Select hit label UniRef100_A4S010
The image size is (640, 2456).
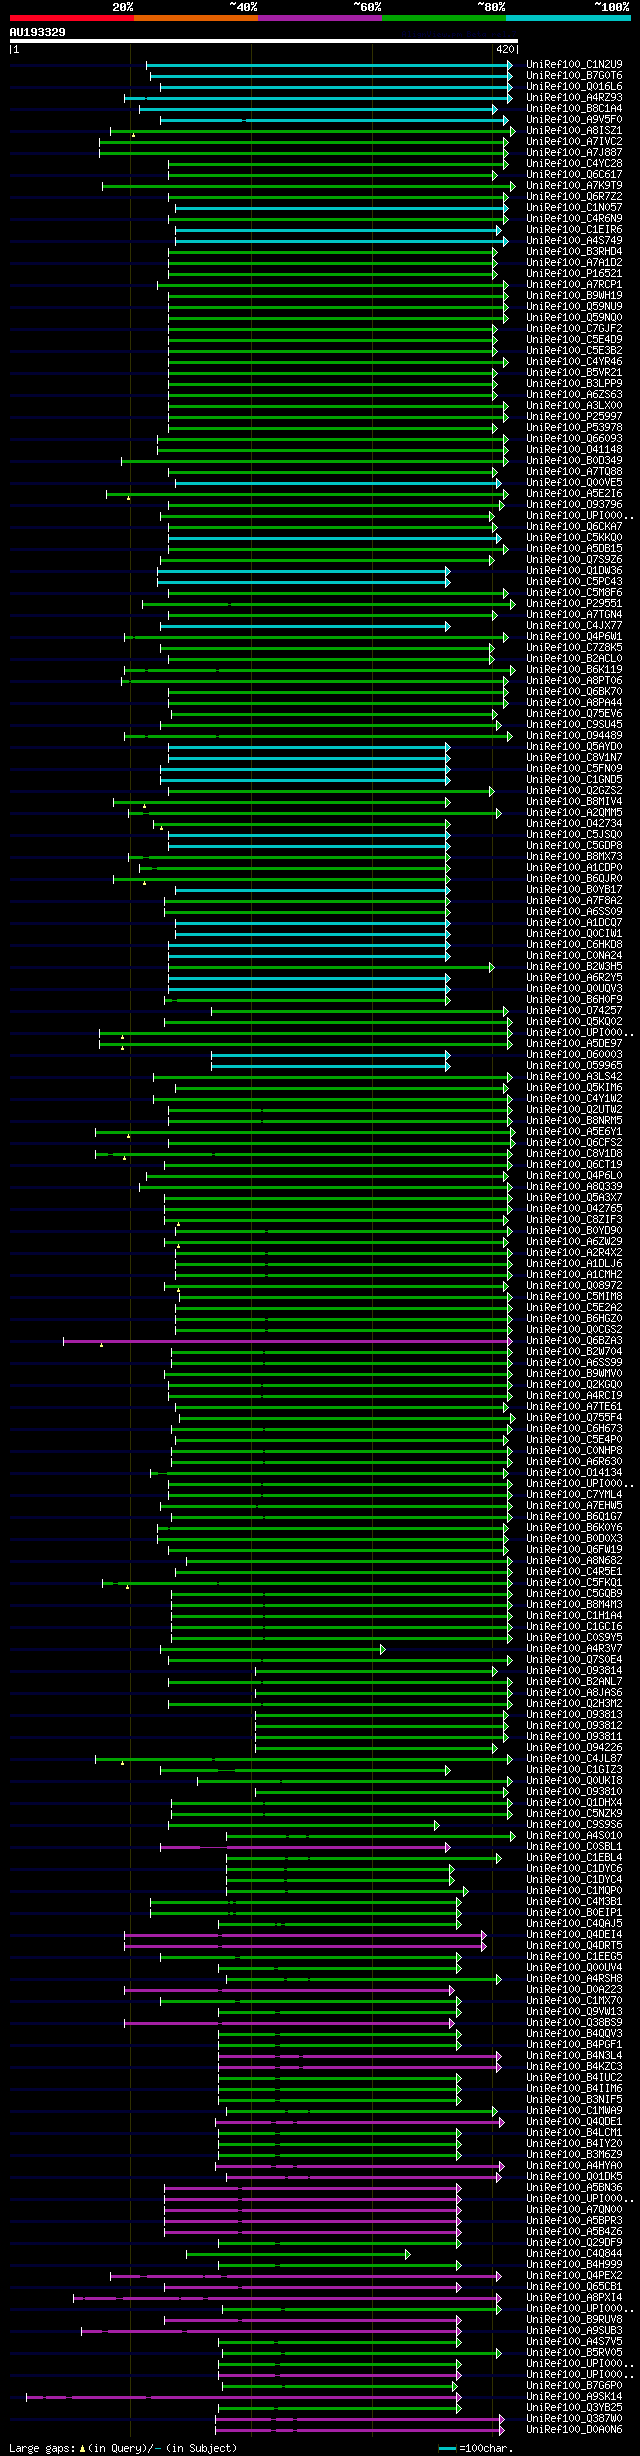[x=574, y=1836]
